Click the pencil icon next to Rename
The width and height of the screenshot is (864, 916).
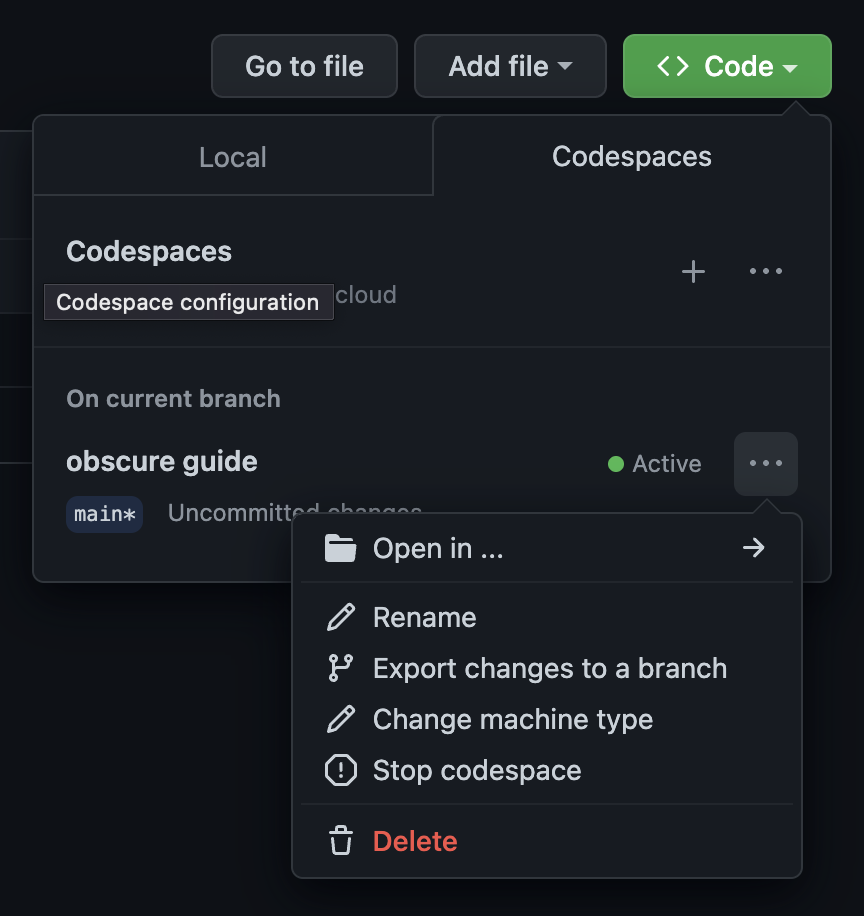(340, 617)
